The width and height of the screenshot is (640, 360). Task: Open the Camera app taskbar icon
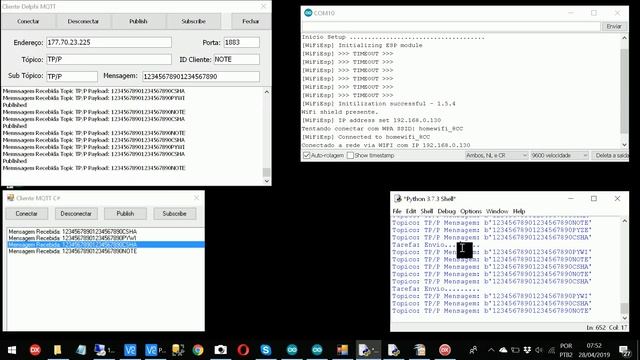tap(220, 350)
